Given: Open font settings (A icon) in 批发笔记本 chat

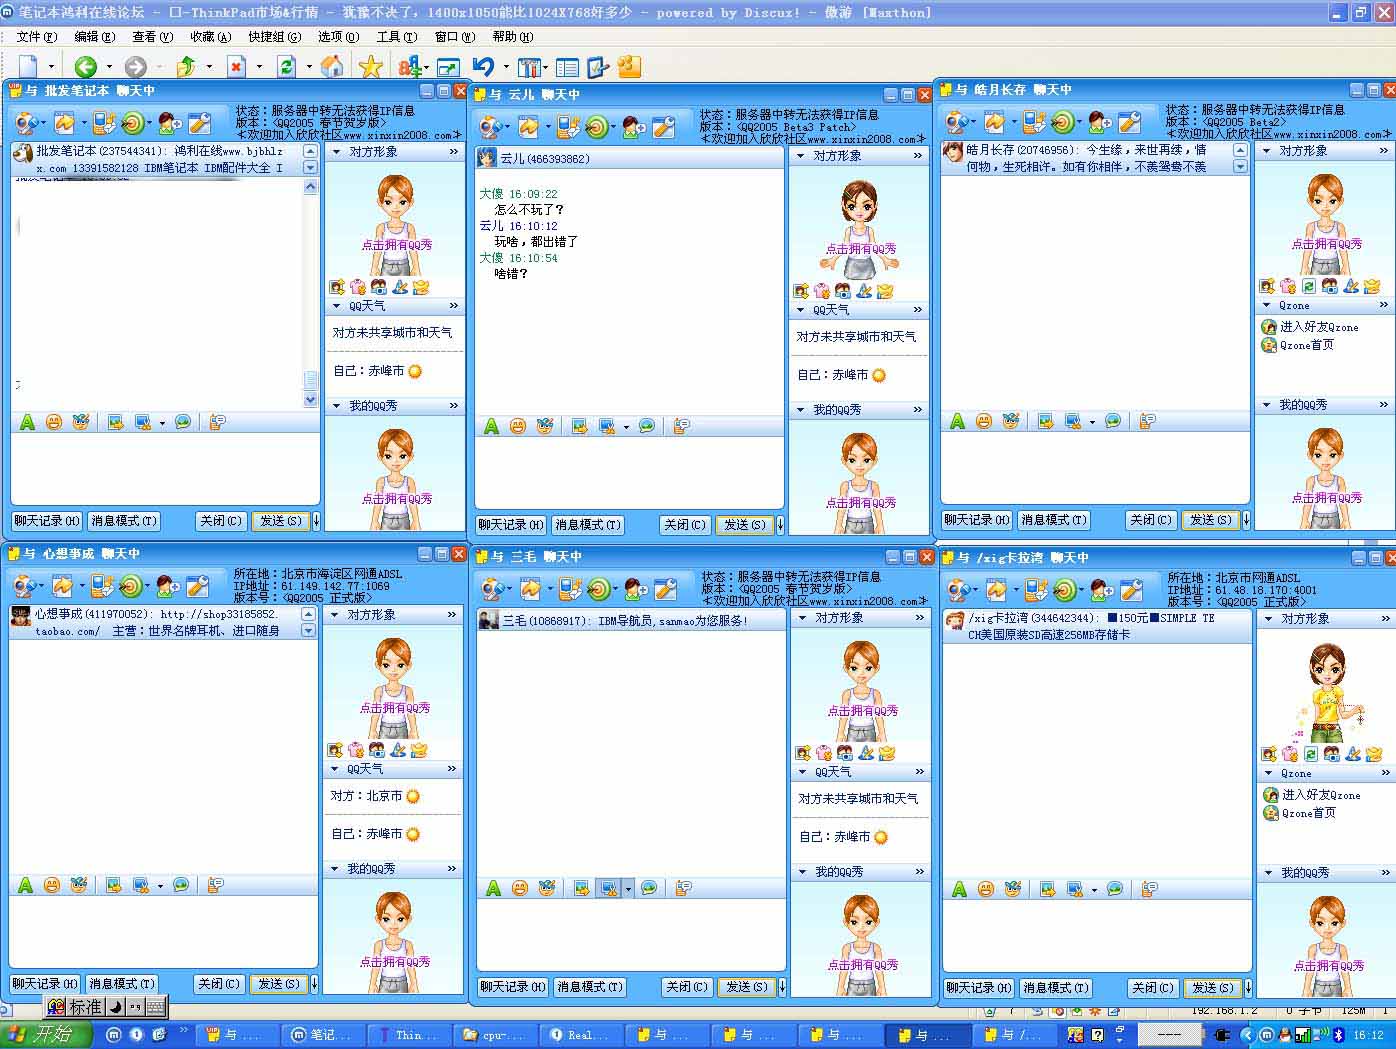Looking at the screenshot, I should 27,422.
